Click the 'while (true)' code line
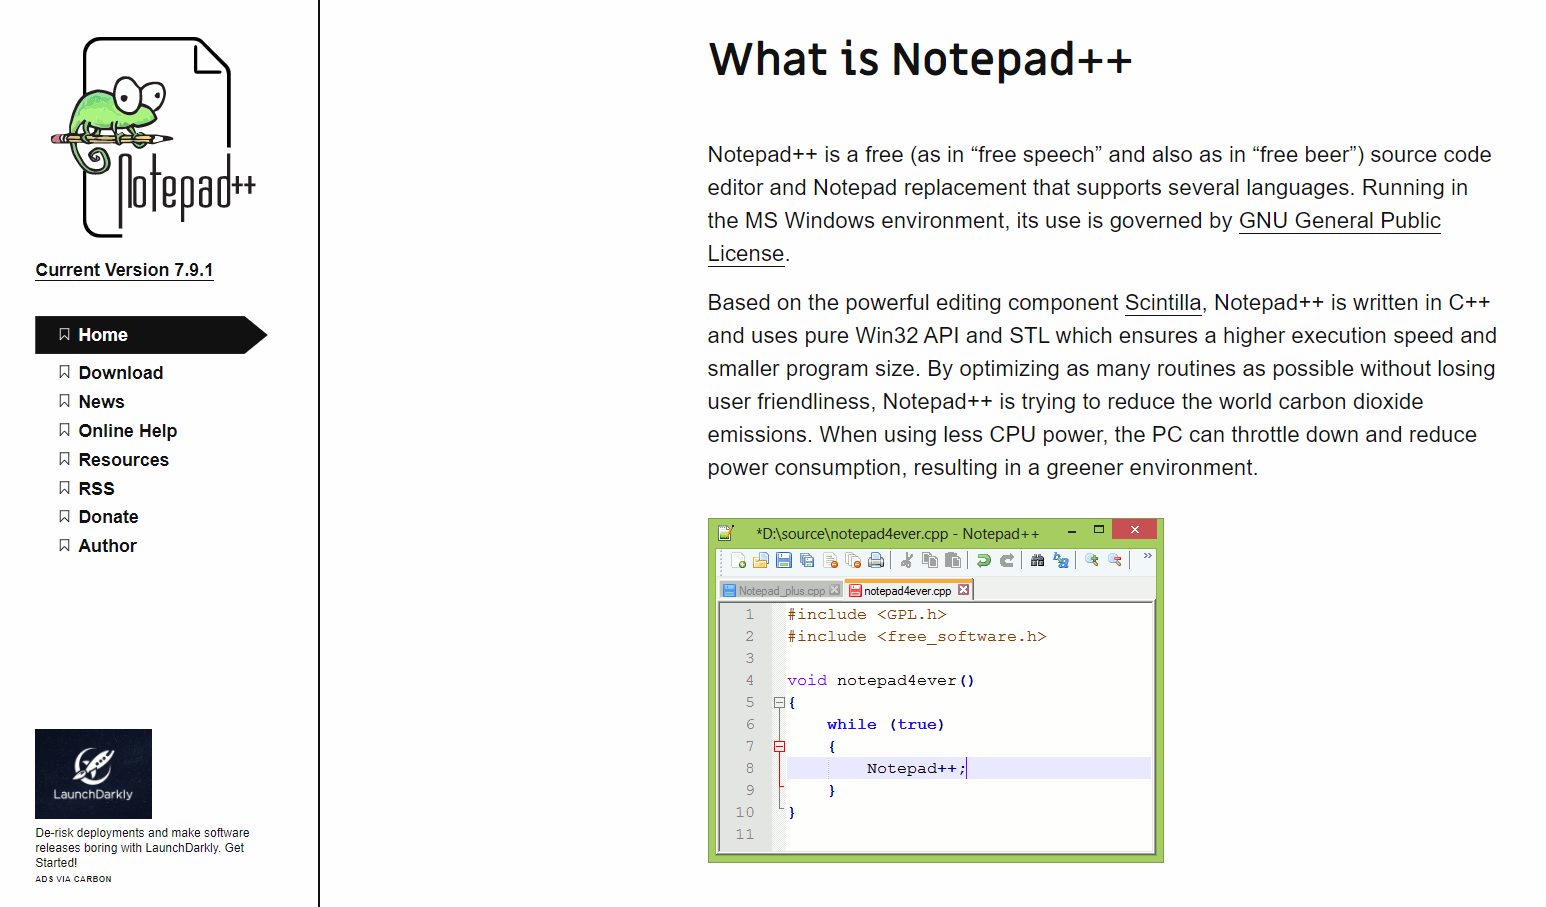Image resolution: width=1546 pixels, height=907 pixels. (x=885, y=725)
